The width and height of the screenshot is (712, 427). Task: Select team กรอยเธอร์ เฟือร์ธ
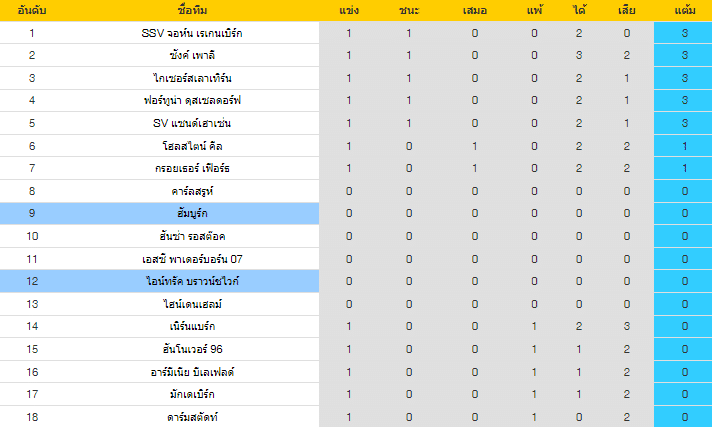pyautogui.click(x=192, y=168)
